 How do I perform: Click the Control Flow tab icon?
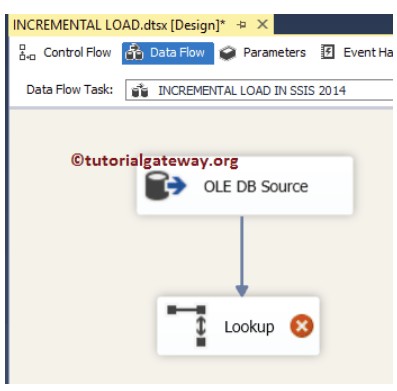point(27,53)
